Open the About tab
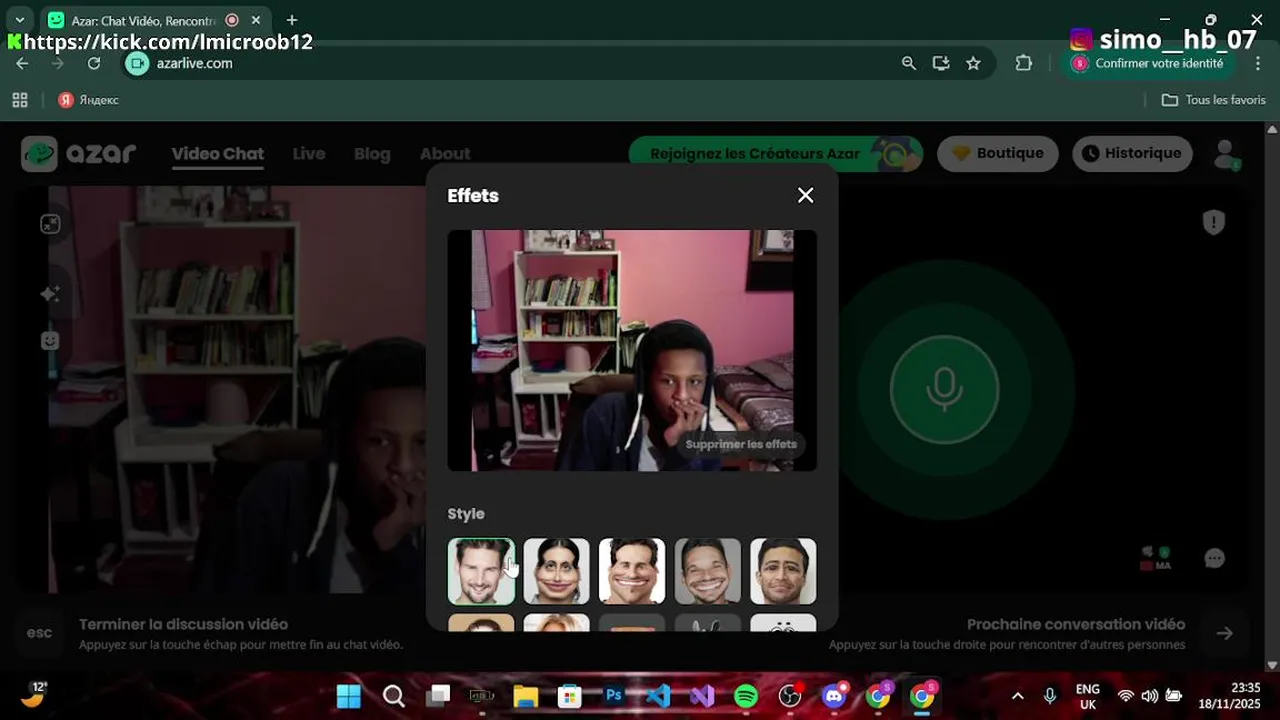Screen dimensions: 1280x720 (x=445, y=154)
